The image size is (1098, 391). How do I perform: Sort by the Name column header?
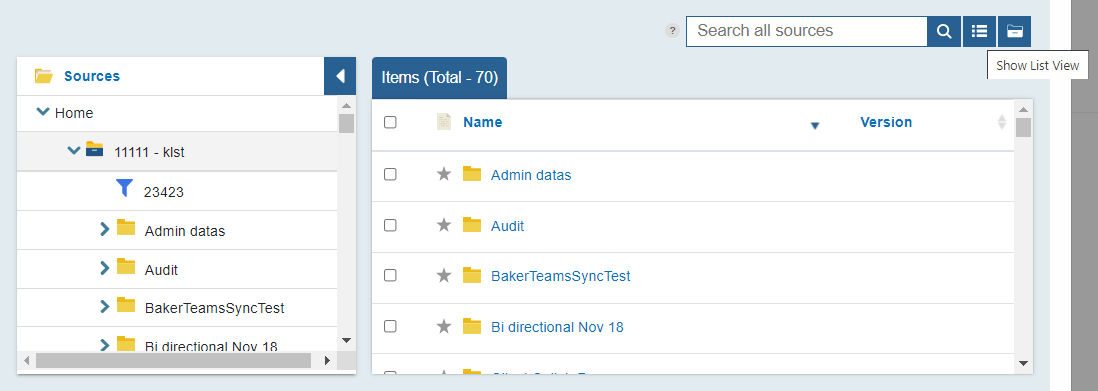[482, 122]
